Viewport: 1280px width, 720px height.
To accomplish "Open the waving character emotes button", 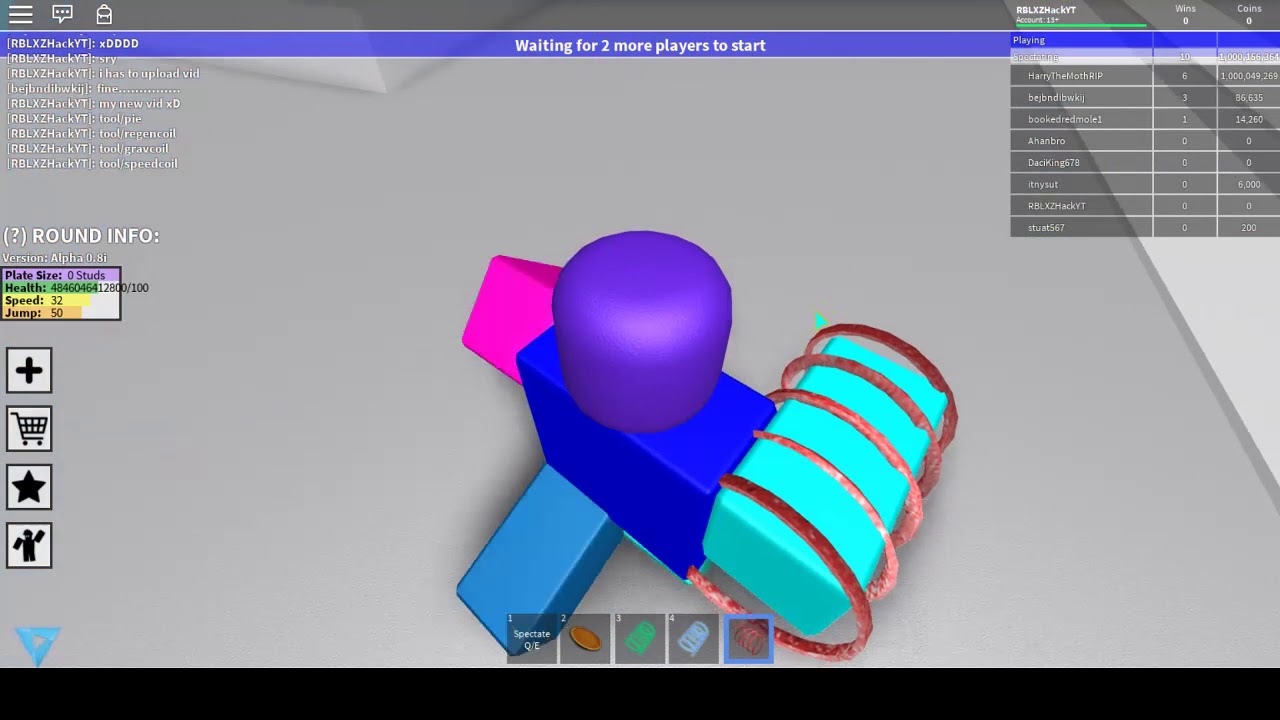I will point(29,545).
